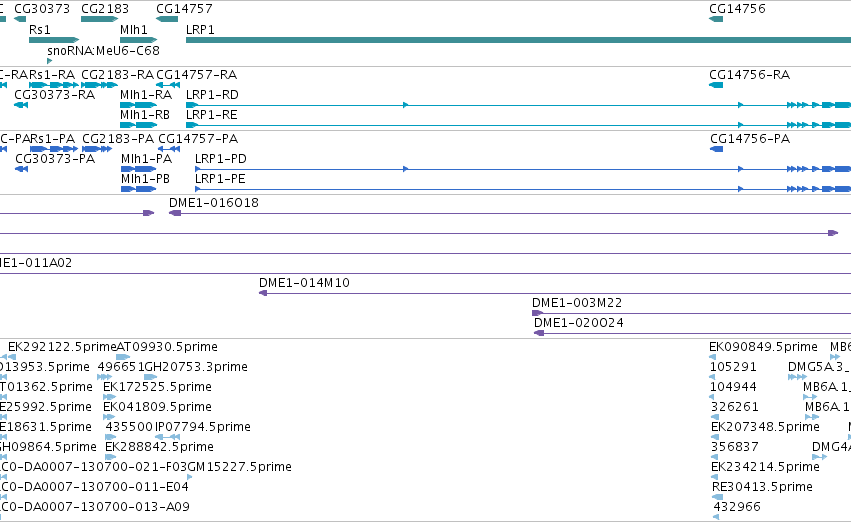Open the LRP1-PE protein label
The height and width of the screenshot is (522, 851).
point(220,179)
